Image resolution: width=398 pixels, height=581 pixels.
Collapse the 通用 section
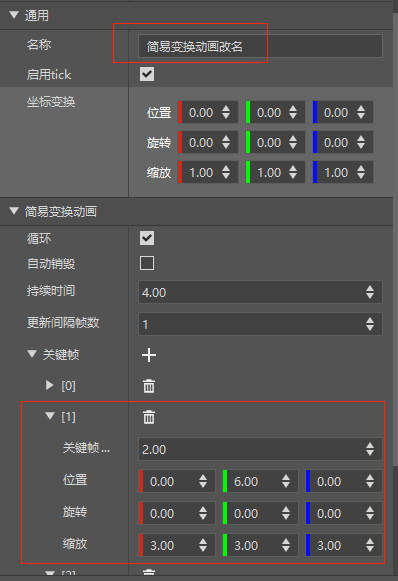point(14,15)
